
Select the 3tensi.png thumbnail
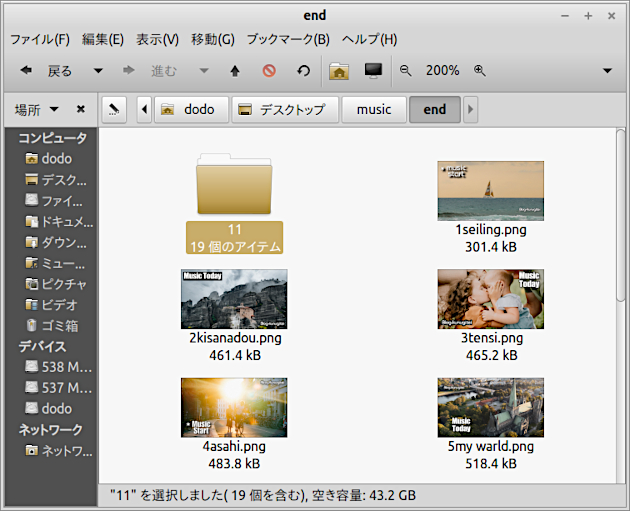[491, 299]
